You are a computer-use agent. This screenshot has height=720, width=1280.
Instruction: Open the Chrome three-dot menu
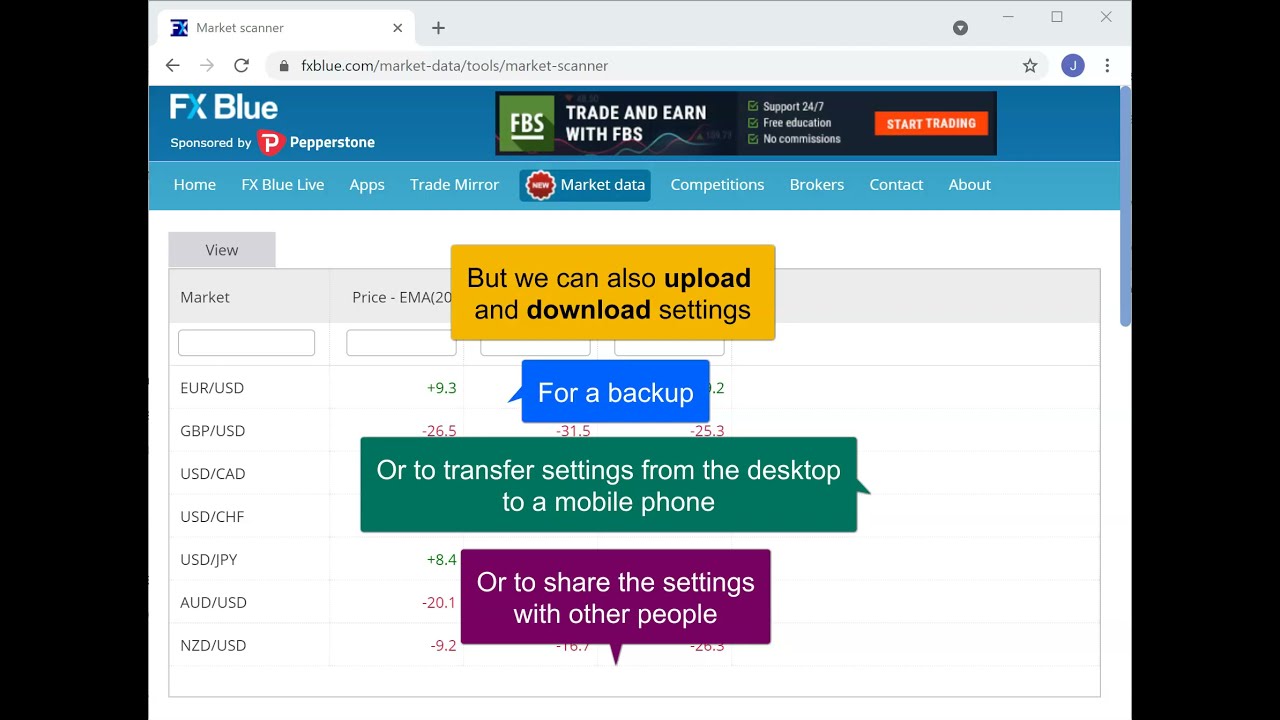pos(1107,66)
